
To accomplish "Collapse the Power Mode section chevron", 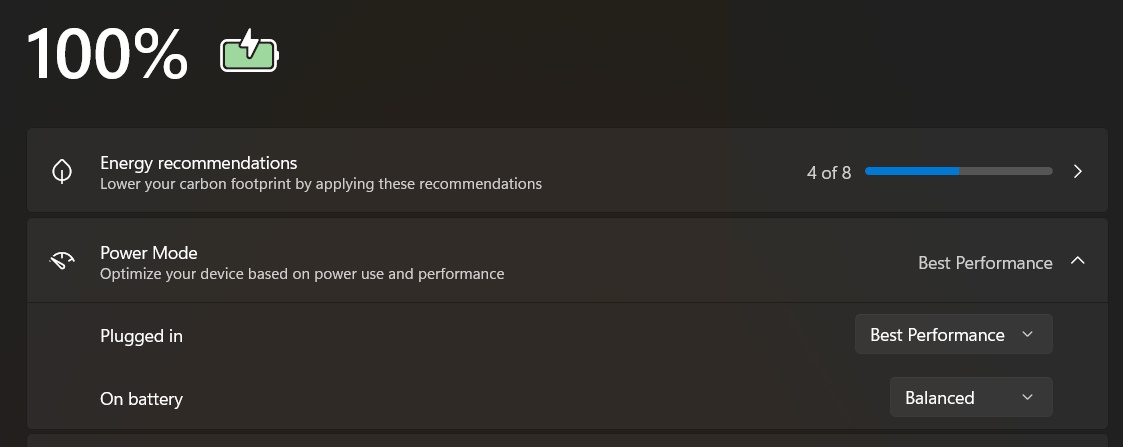I will [1077, 261].
